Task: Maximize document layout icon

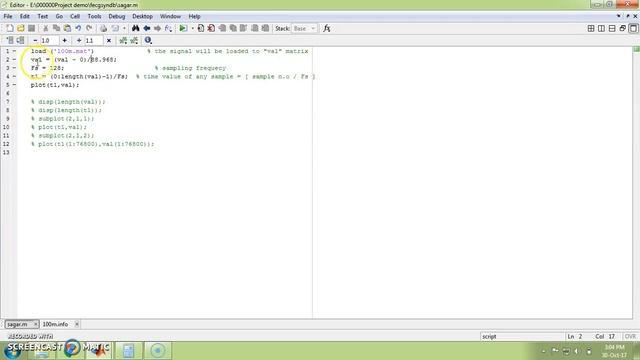Action: click(633, 28)
